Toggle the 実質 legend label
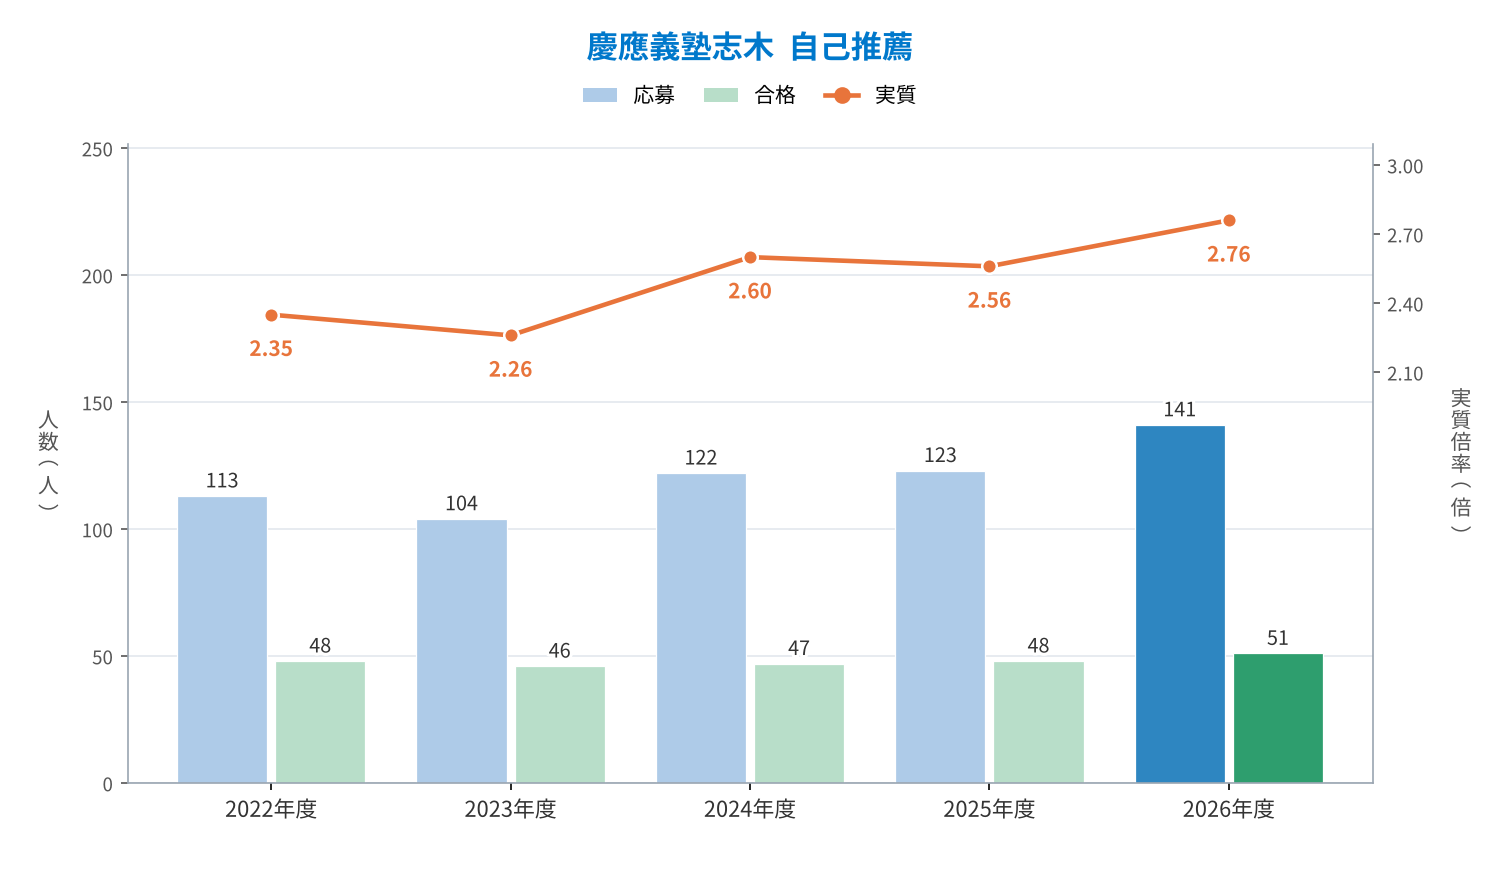The image size is (1500, 870). click(896, 95)
